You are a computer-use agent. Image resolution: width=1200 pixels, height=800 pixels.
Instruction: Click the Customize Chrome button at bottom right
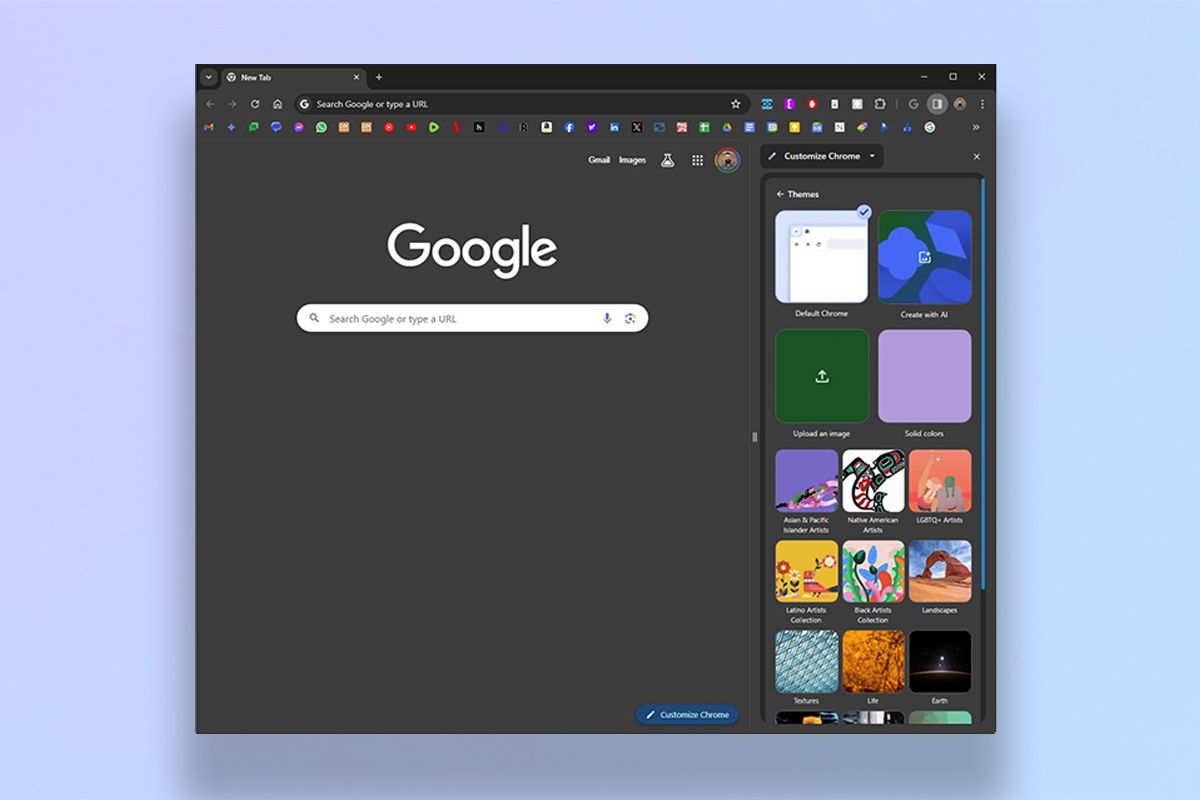pos(687,715)
